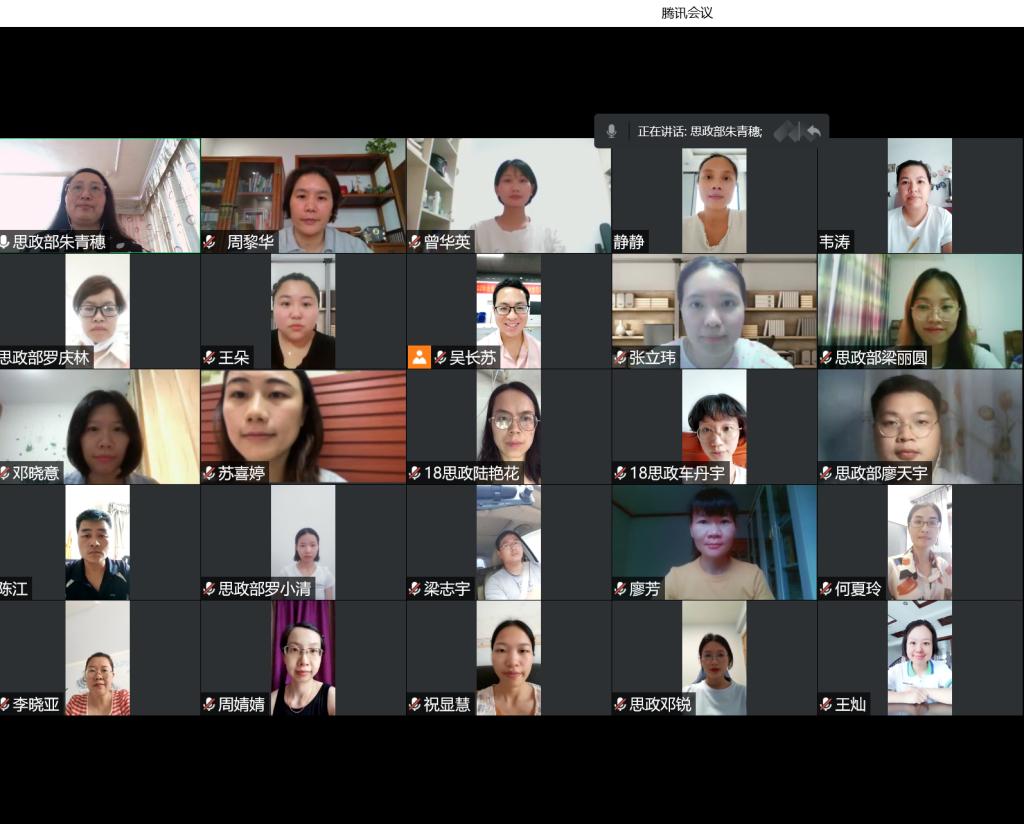This screenshot has width=1024, height=824.
Task: Click the muted mic icon beside 周黎华
Action: (210, 242)
